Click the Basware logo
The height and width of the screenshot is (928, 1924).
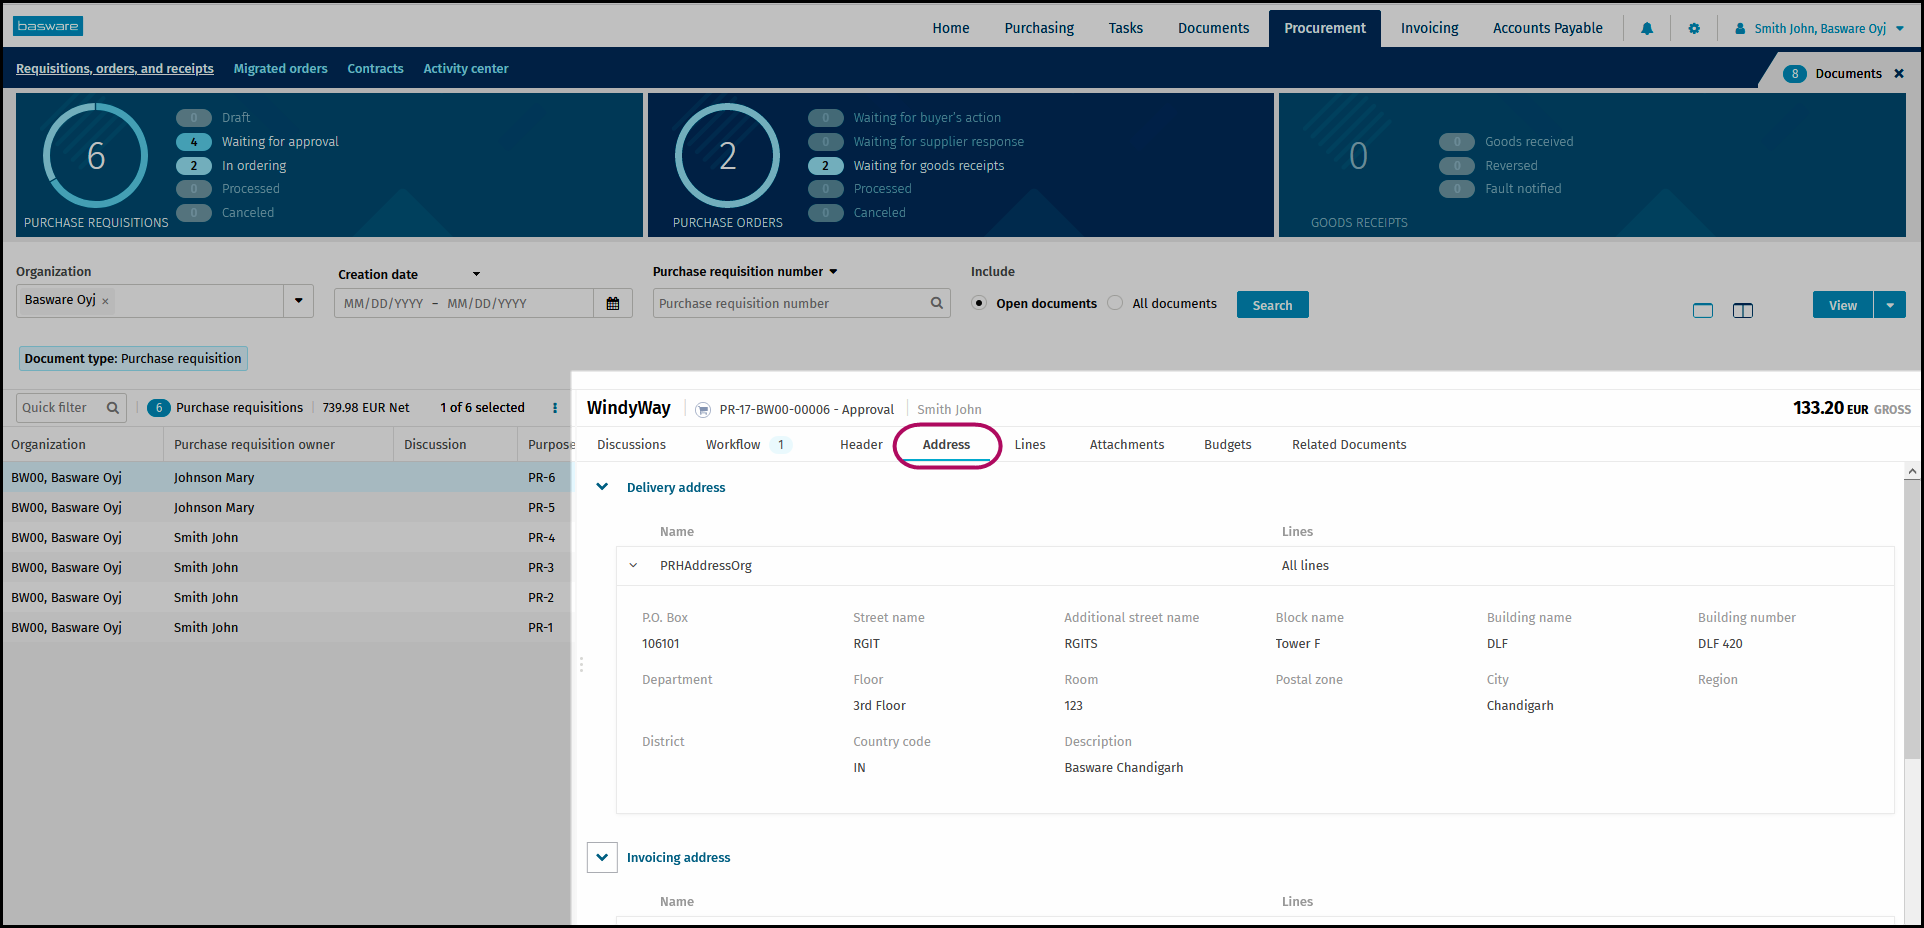pyautogui.click(x=48, y=26)
